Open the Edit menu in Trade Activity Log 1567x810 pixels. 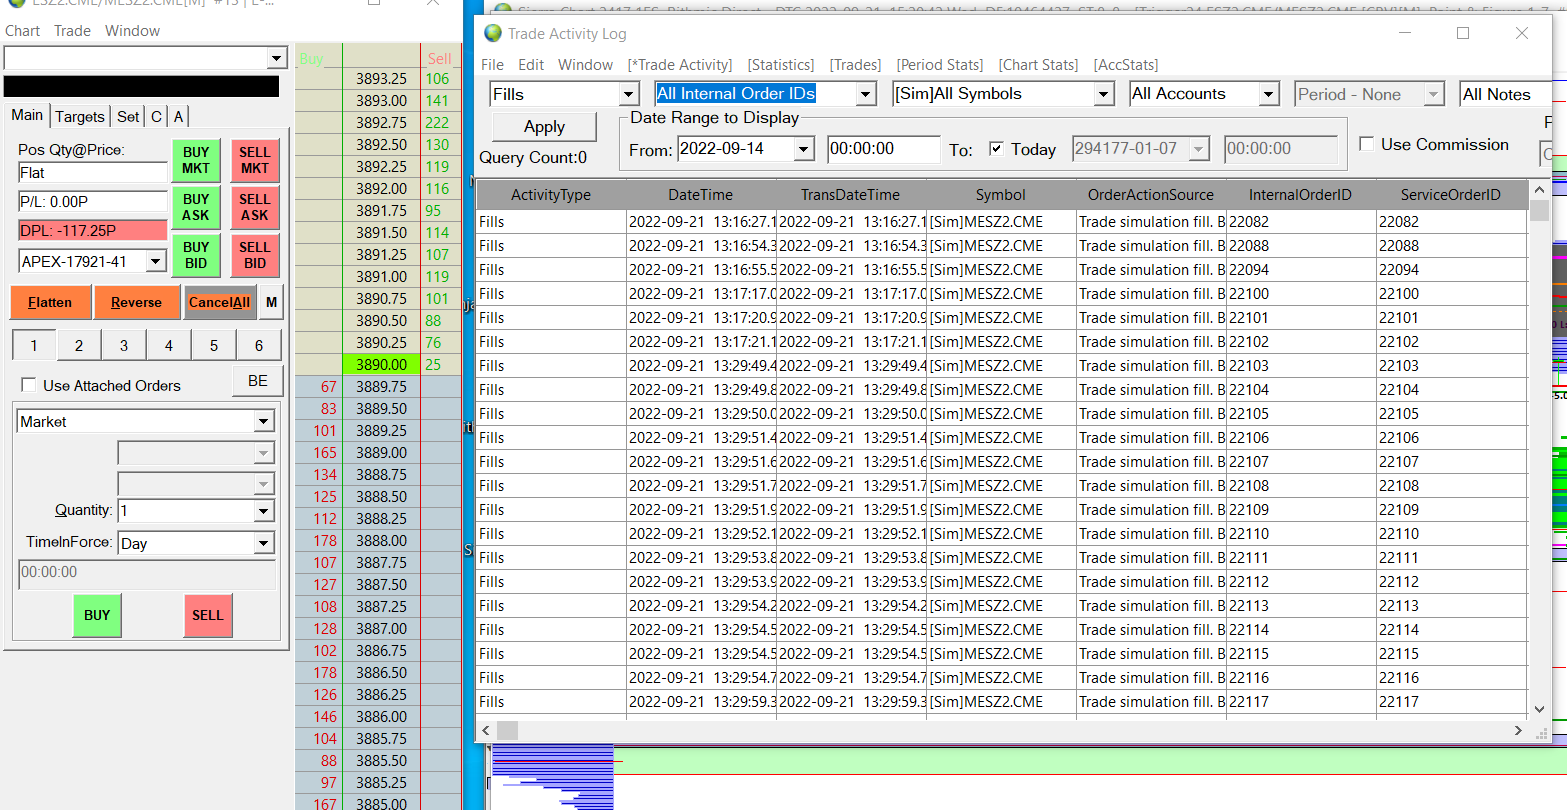(x=531, y=65)
